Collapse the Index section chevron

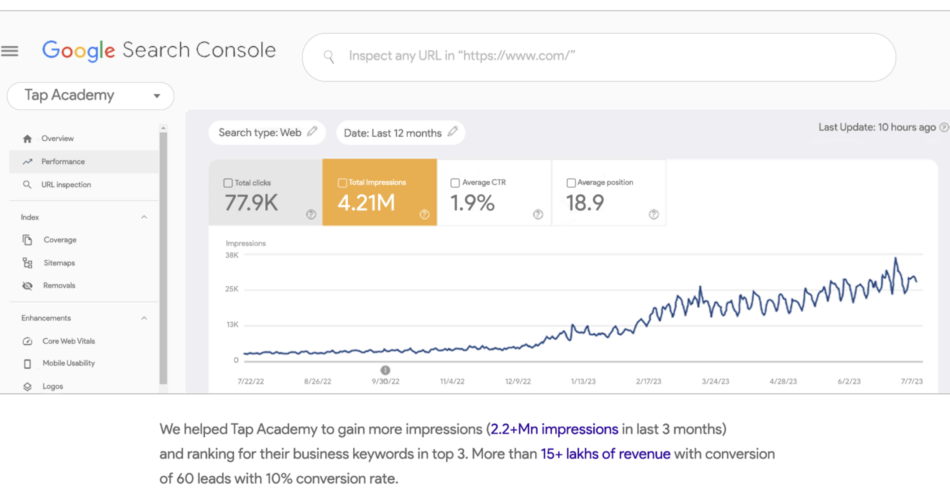tap(144, 217)
